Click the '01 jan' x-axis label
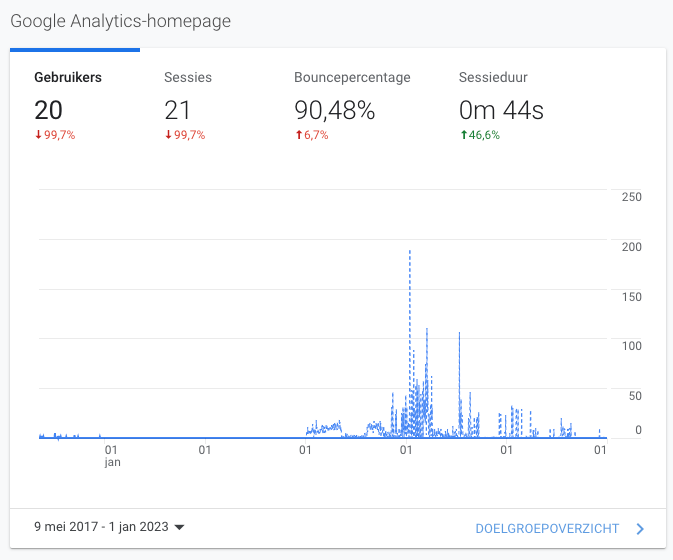 (112, 456)
